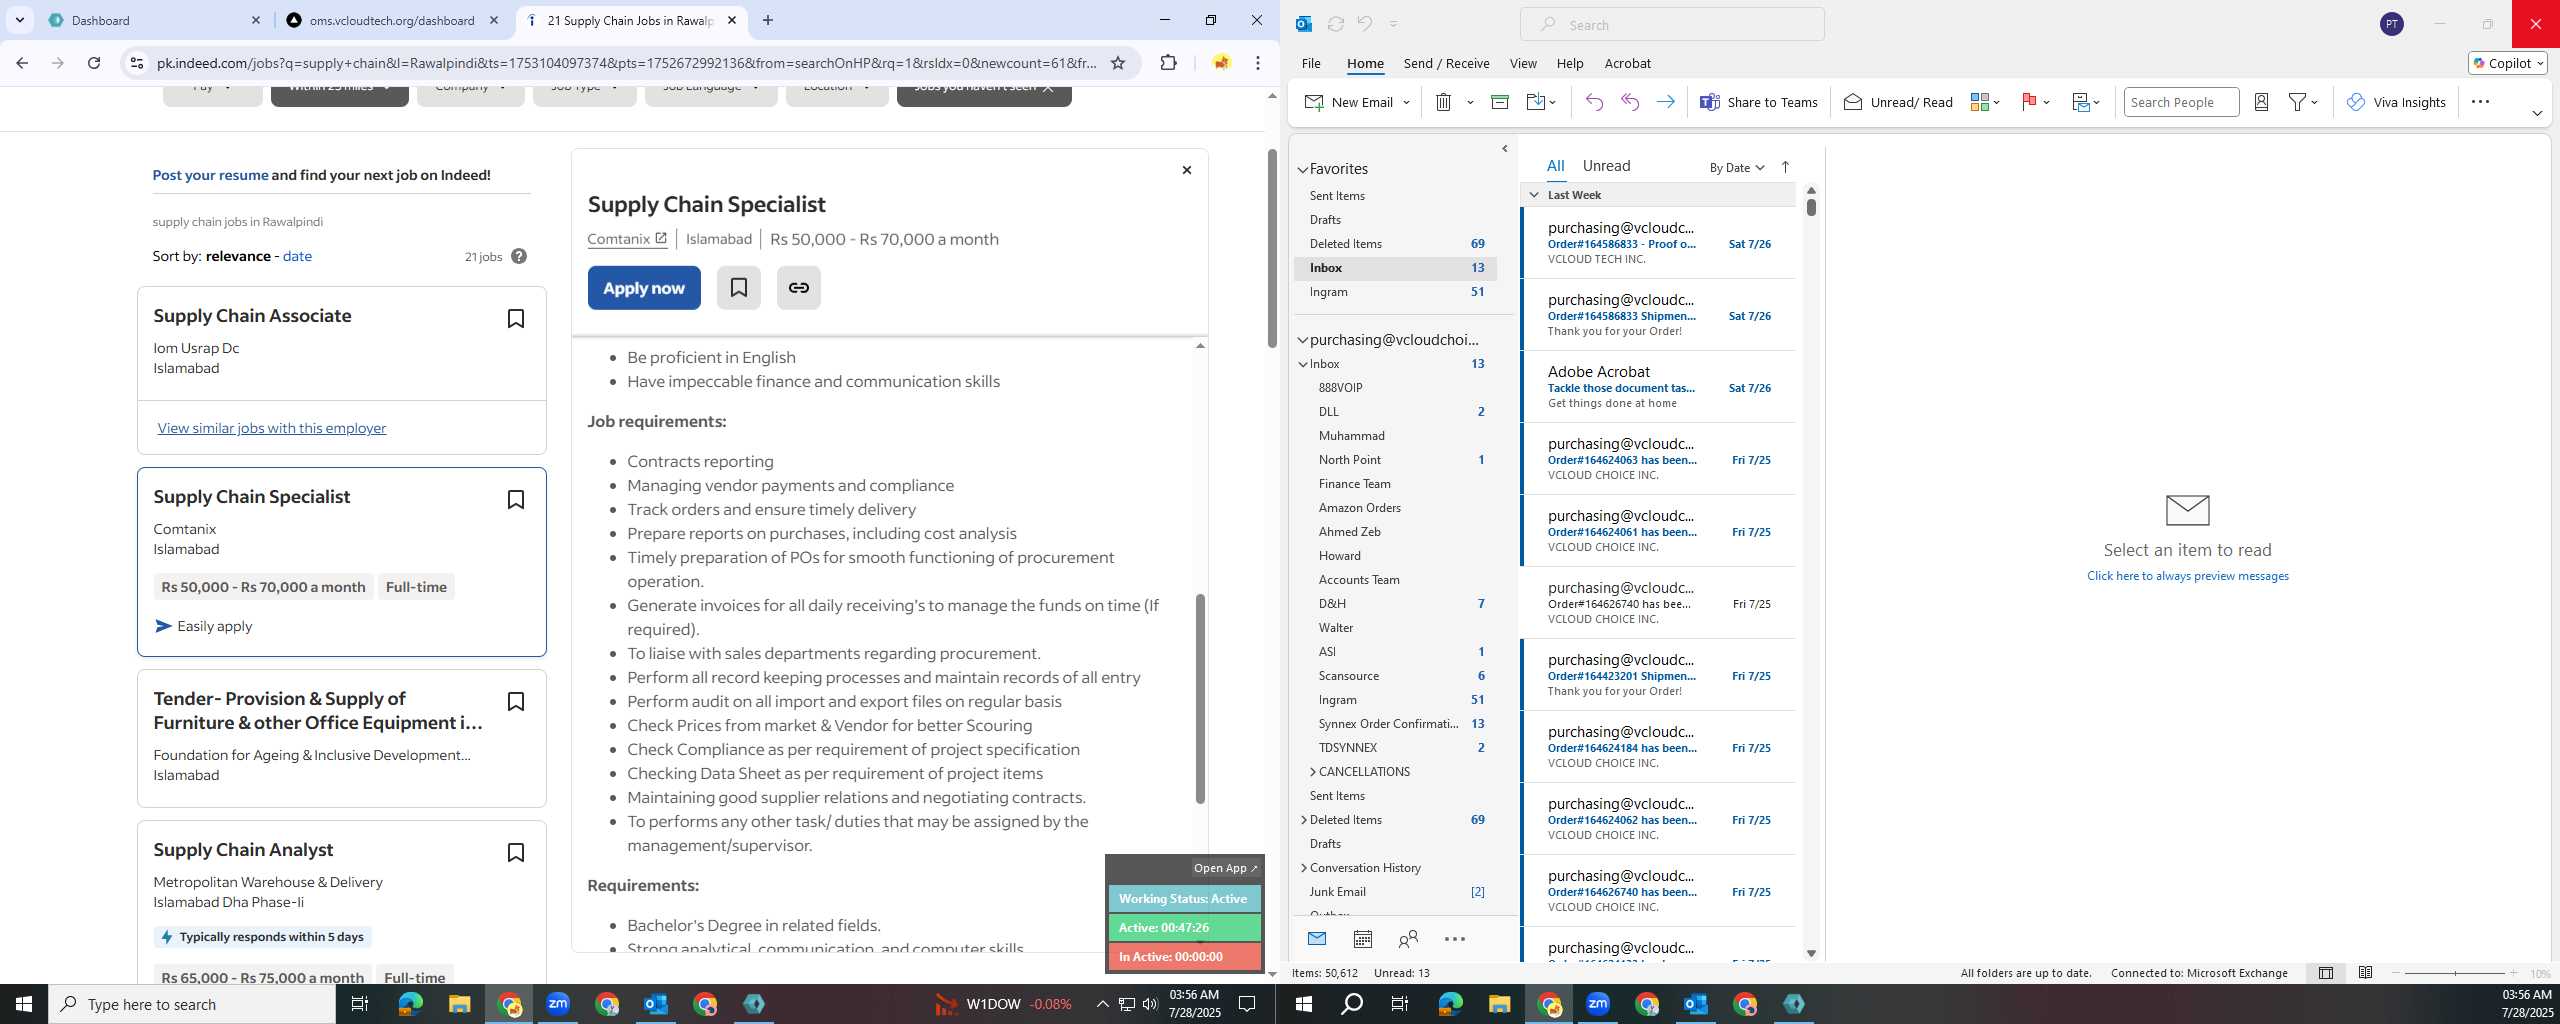Screen dimensions: 2560x1024
Task: Open Chrome tab search dropdown
Action: [19, 20]
